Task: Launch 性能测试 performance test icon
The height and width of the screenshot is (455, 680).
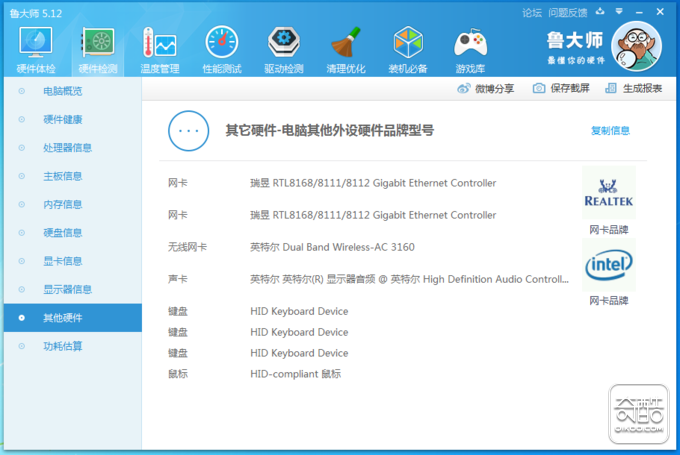Action: point(222,42)
